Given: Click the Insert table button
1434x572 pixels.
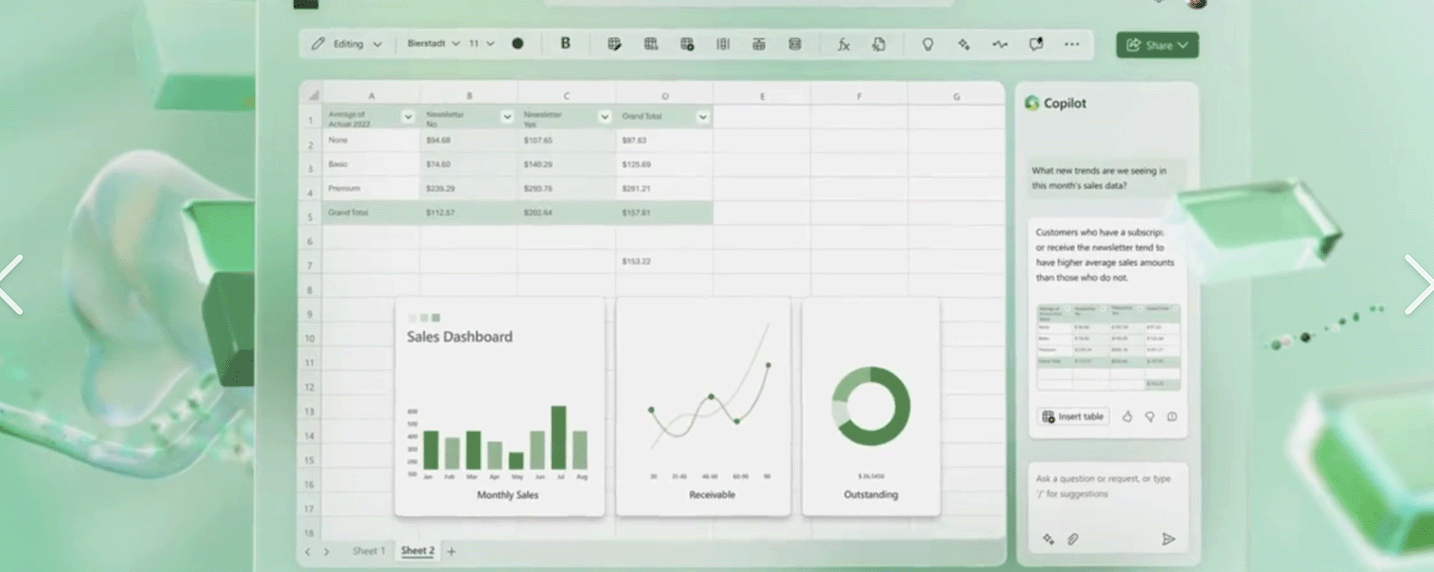Looking at the screenshot, I should (1073, 417).
